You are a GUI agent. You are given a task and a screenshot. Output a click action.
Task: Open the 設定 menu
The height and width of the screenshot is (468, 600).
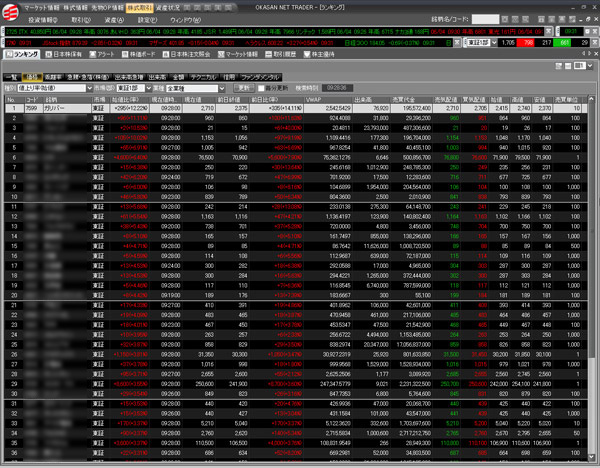click(147, 20)
